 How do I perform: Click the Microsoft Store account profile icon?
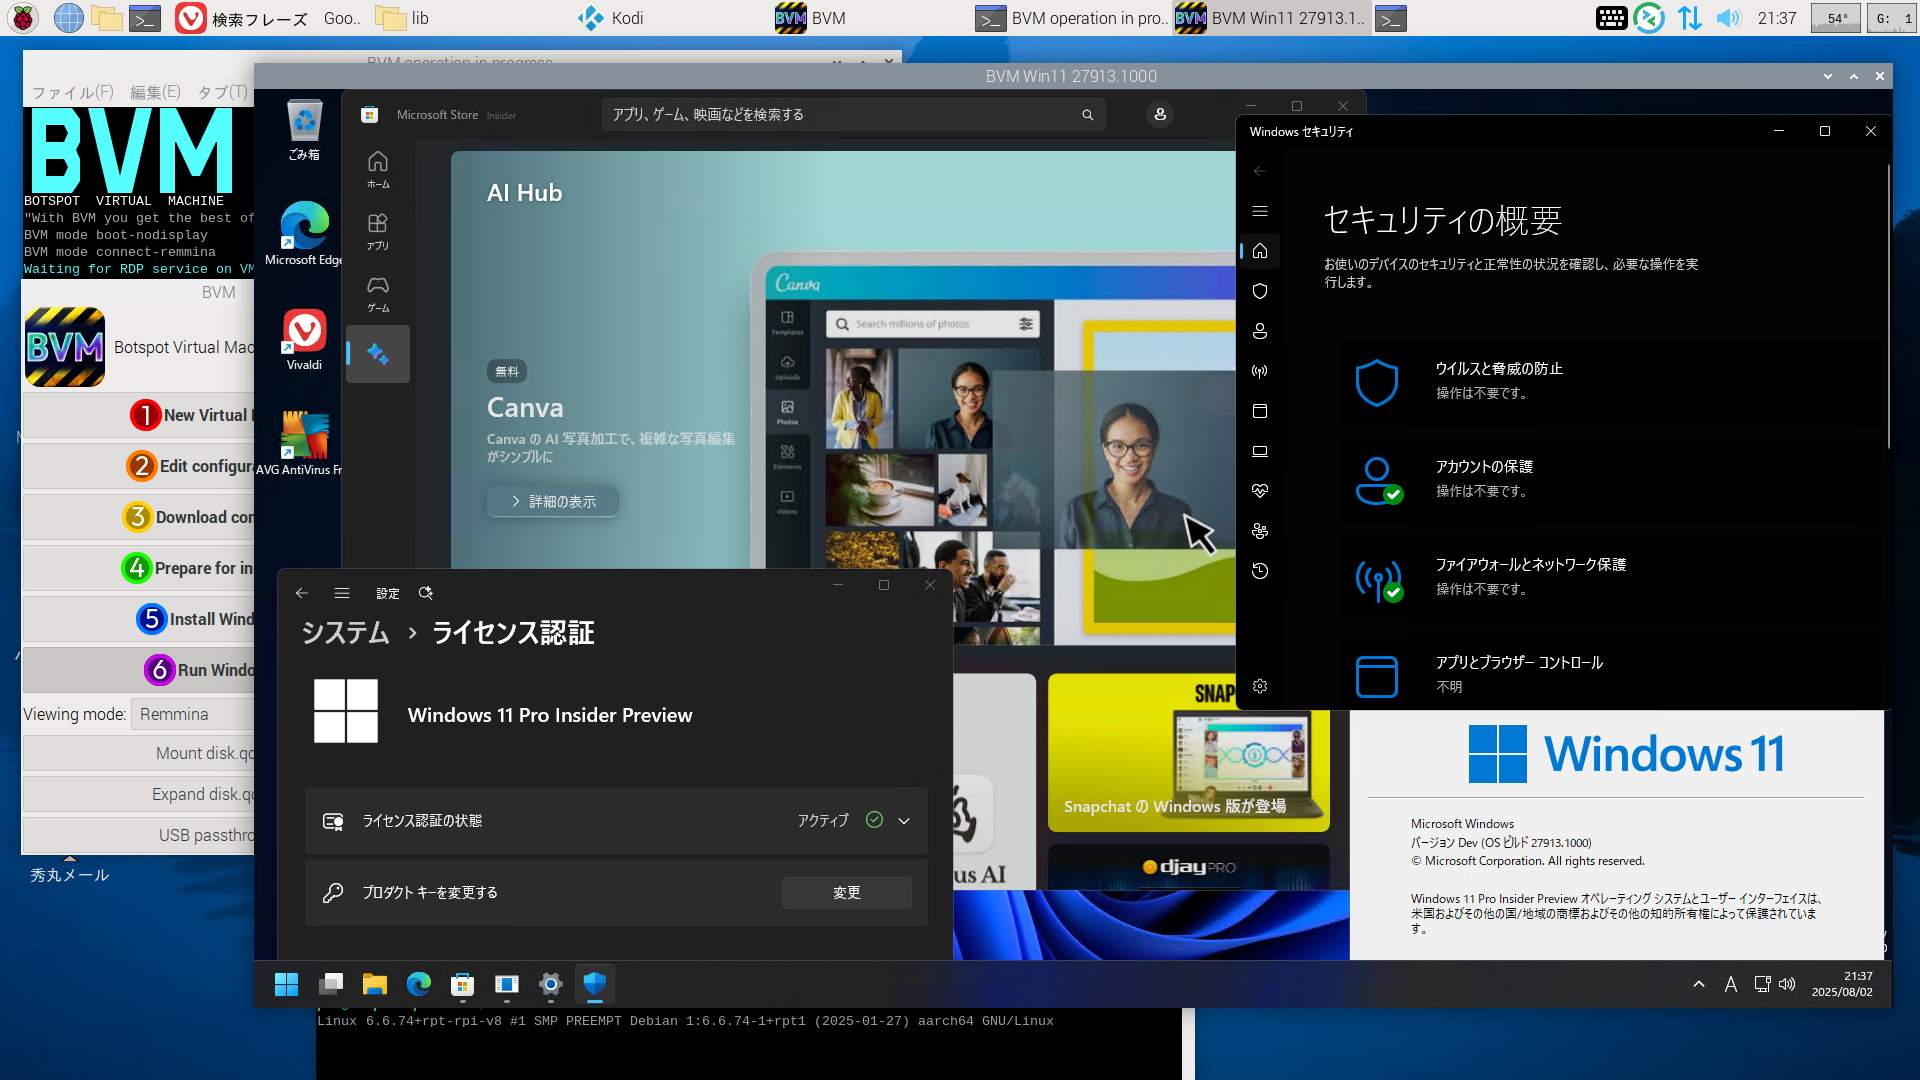(x=1160, y=114)
